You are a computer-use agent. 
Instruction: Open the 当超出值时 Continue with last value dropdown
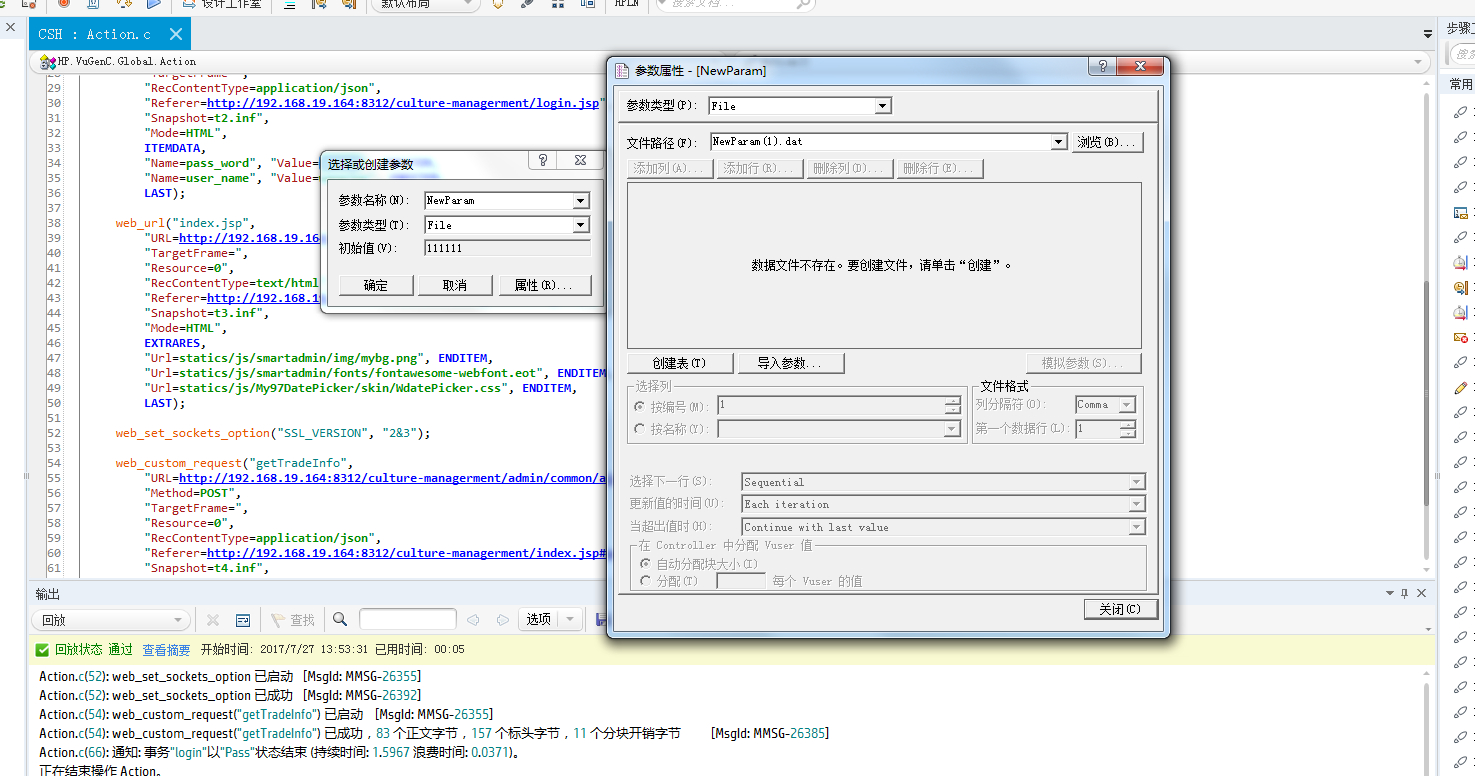click(x=1137, y=527)
